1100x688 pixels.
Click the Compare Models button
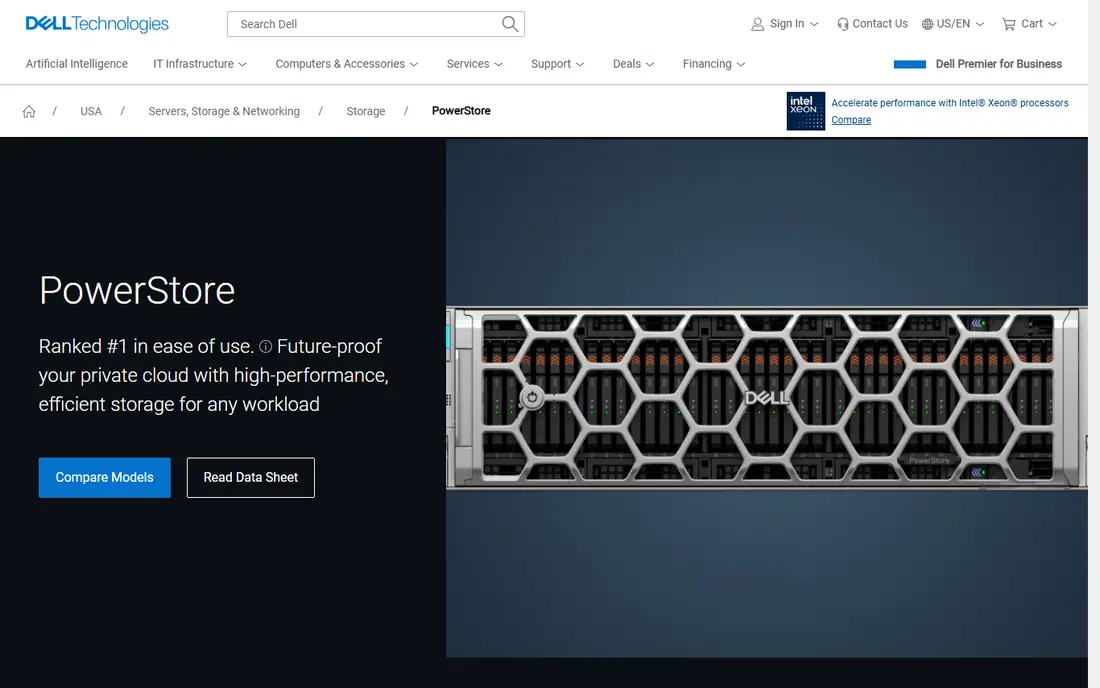click(105, 478)
